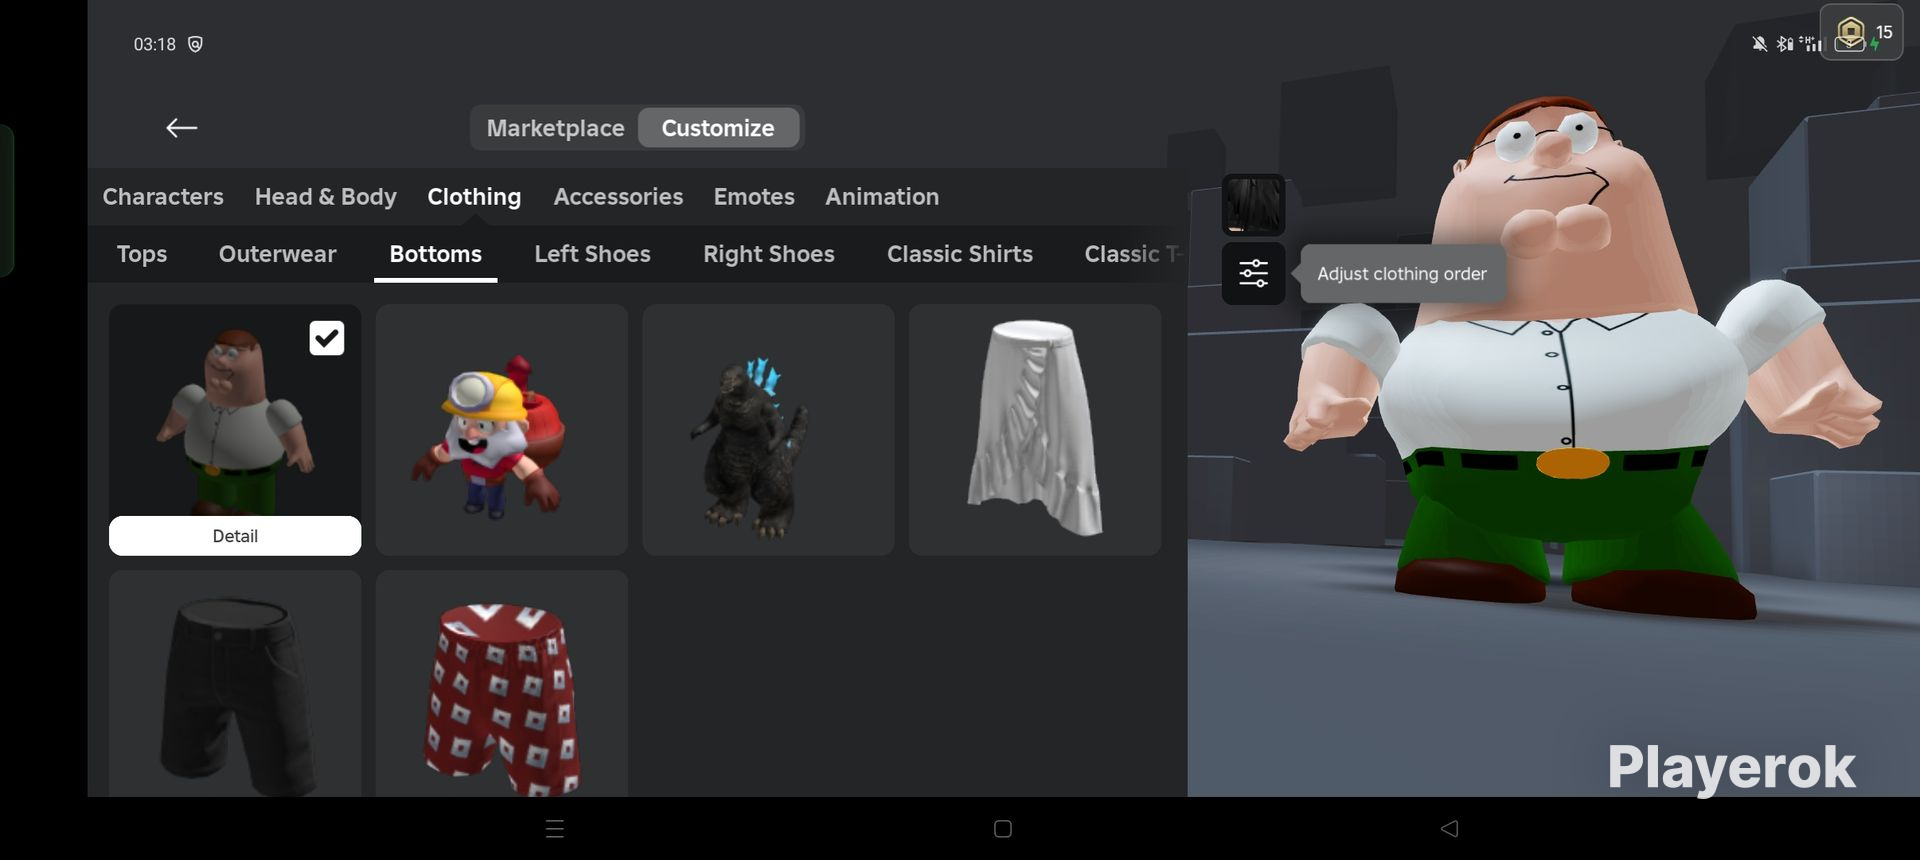
Task: Switch to the Left Shoes subcategory
Action: click(x=592, y=254)
